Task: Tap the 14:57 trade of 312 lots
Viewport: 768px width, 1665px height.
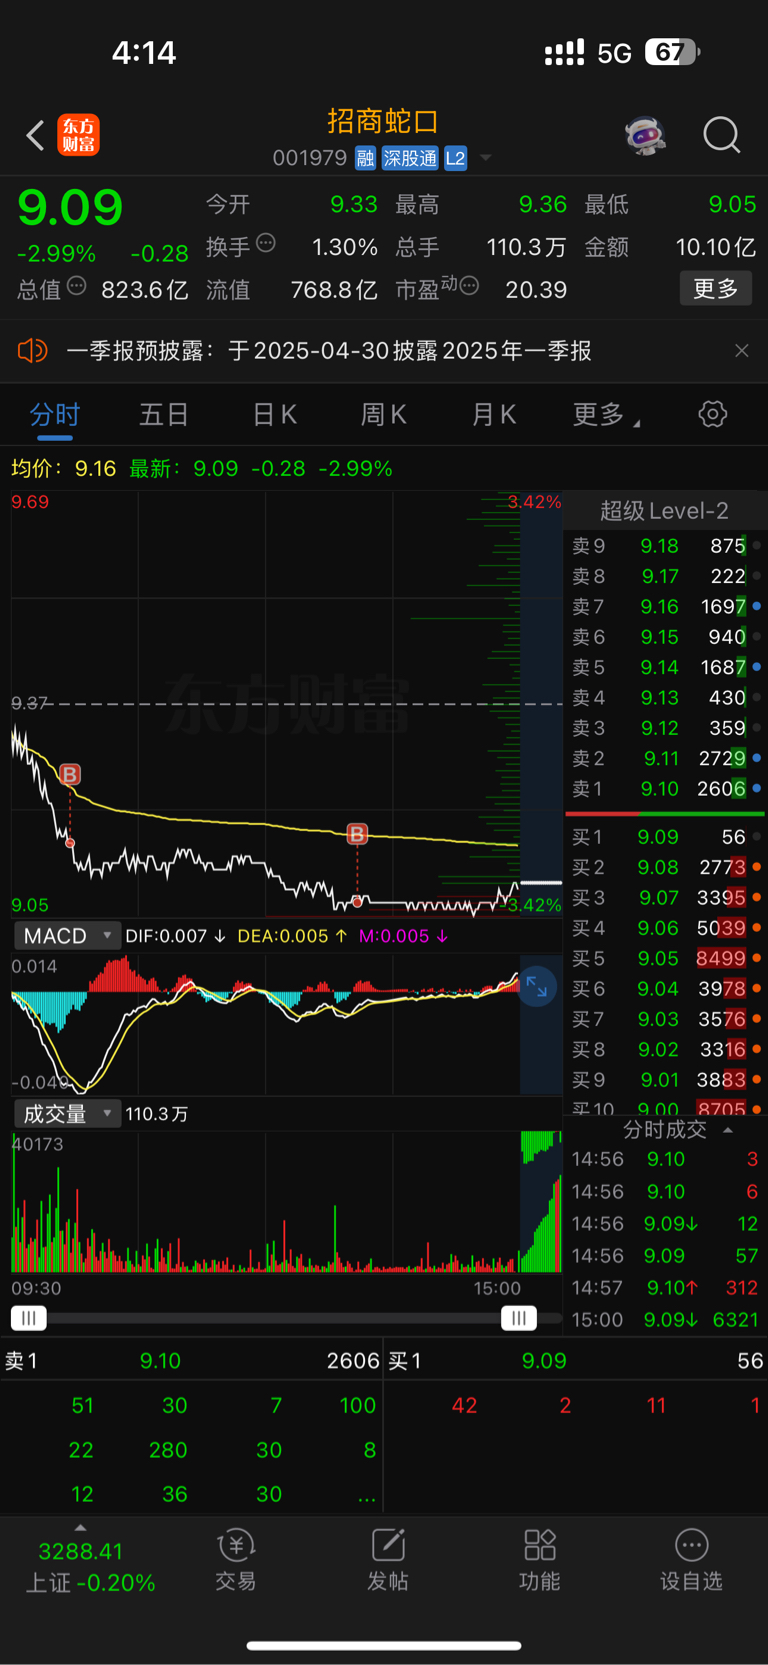Action: tap(666, 1288)
